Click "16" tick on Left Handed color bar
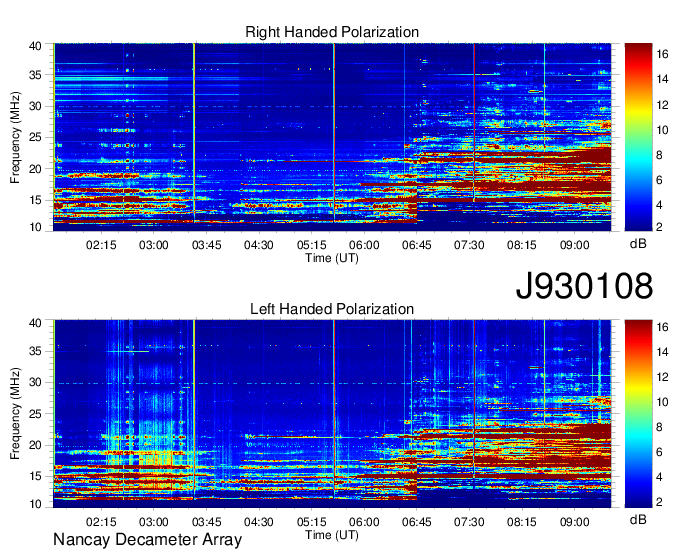 pos(662,327)
